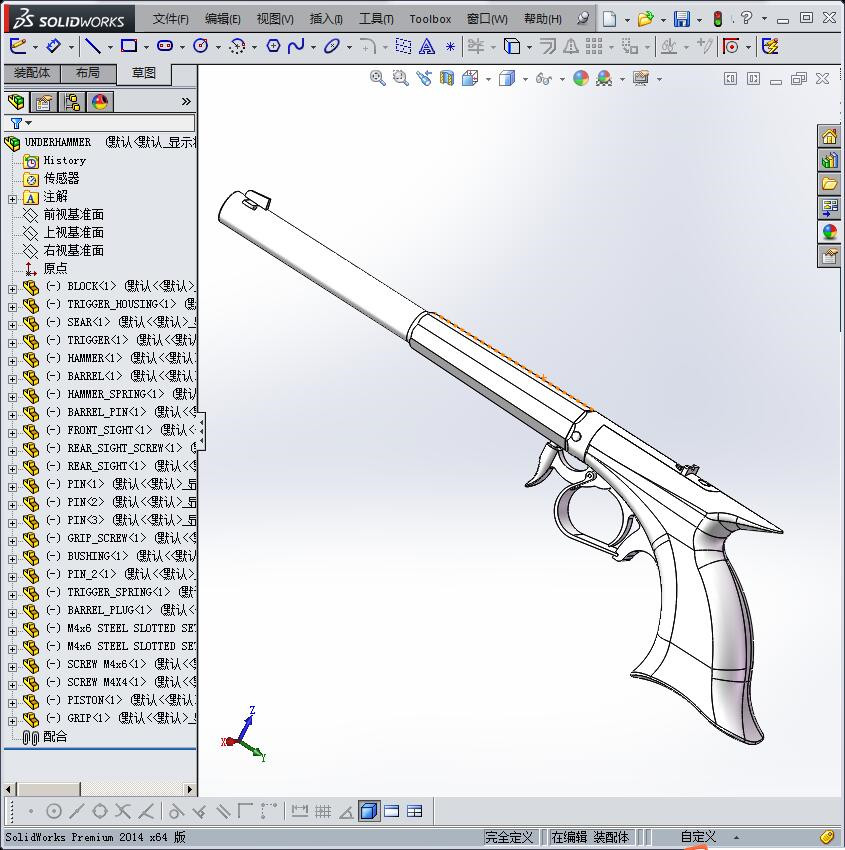The height and width of the screenshot is (850, 845).
Task: Expand the BLOCK<1> component node
Action: point(12,289)
